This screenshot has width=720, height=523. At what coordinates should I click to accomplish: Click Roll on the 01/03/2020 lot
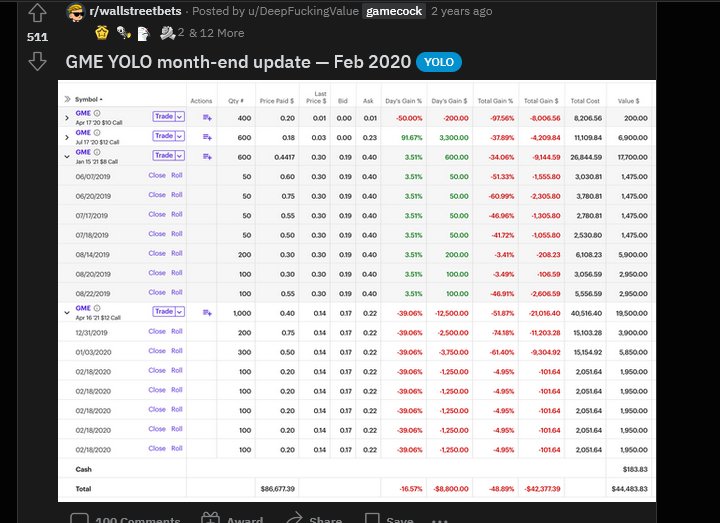[177, 351]
